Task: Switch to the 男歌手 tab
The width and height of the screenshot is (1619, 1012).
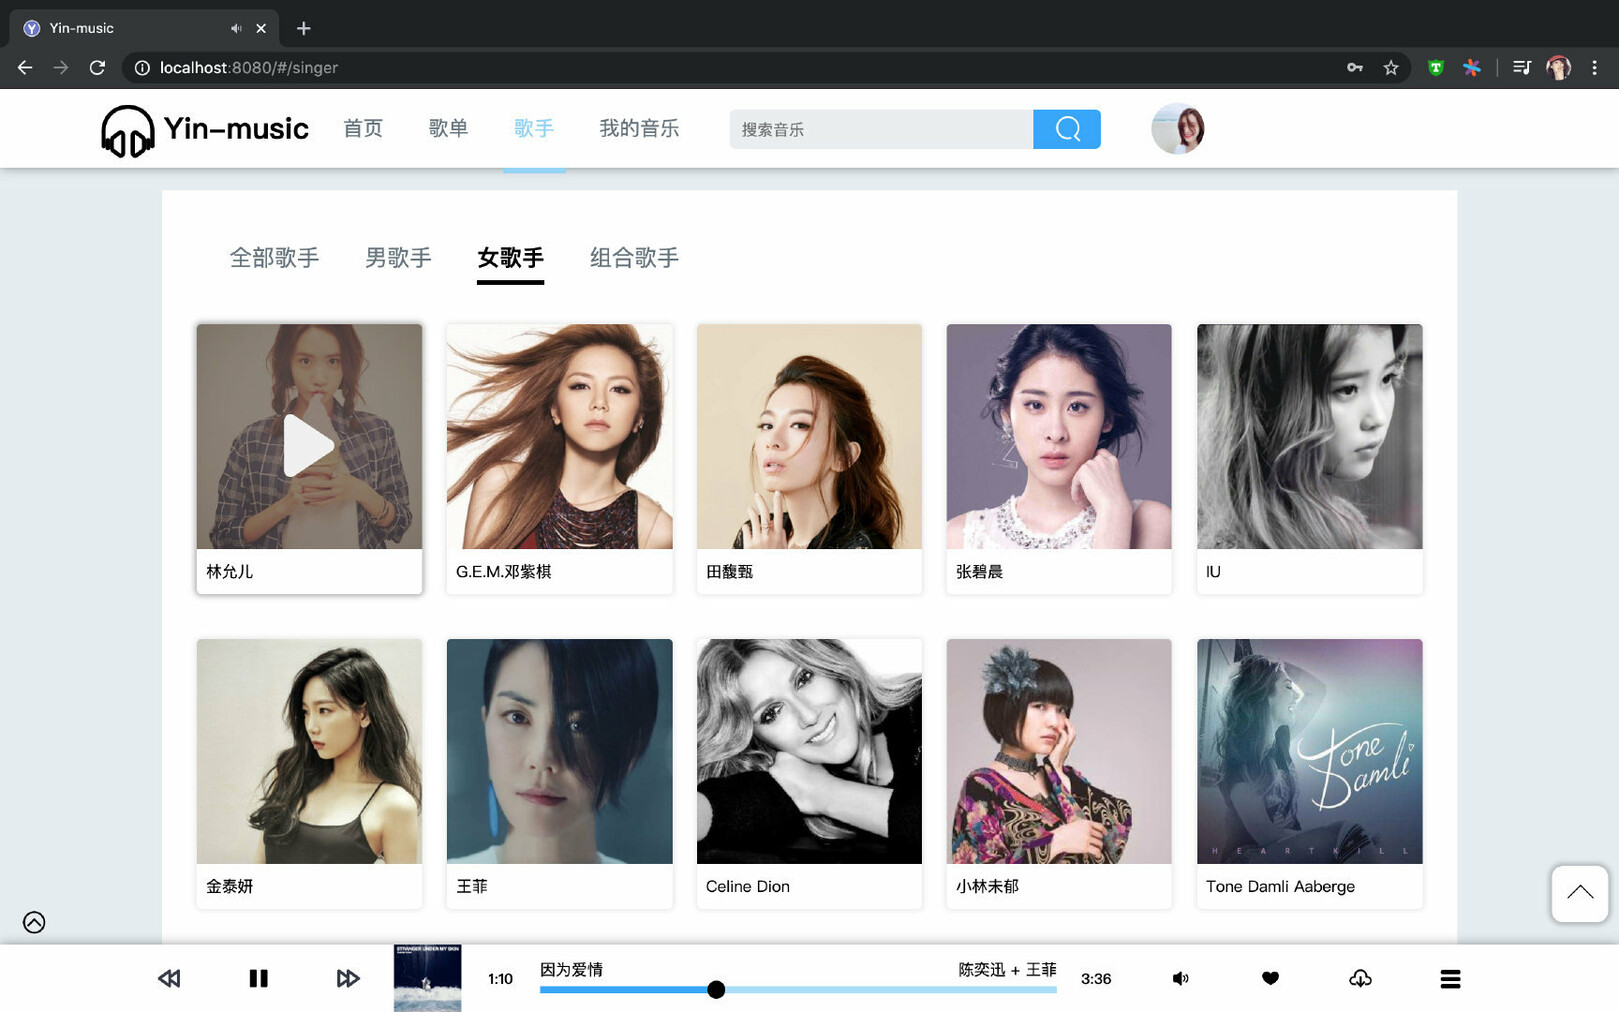Action: click(x=398, y=258)
